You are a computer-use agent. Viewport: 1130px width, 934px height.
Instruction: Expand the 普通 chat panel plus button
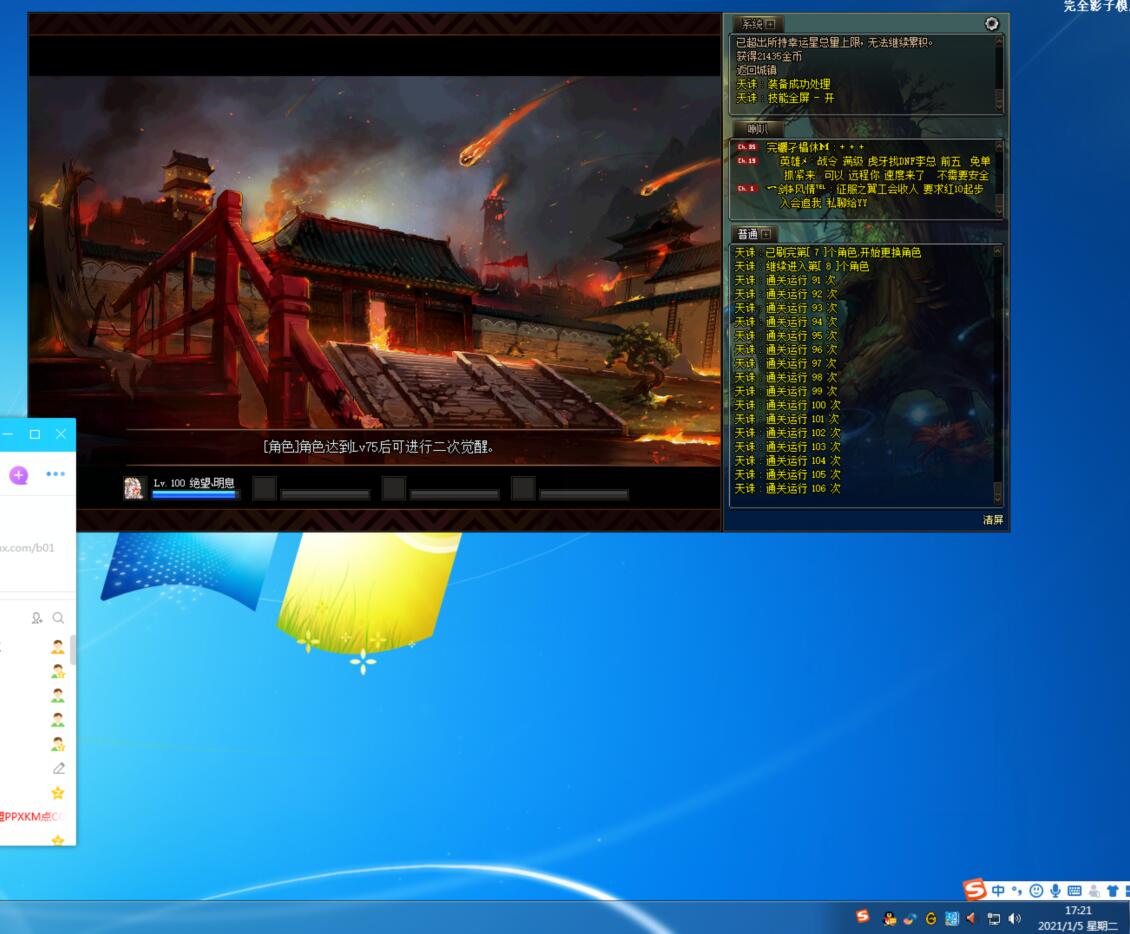coord(767,234)
